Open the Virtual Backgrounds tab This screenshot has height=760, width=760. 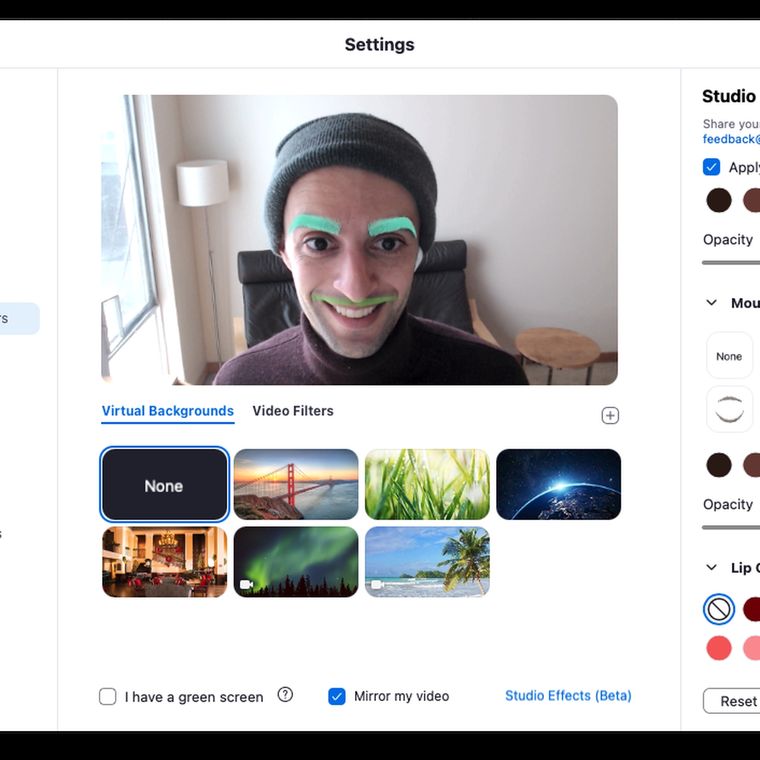coord(168,411)
